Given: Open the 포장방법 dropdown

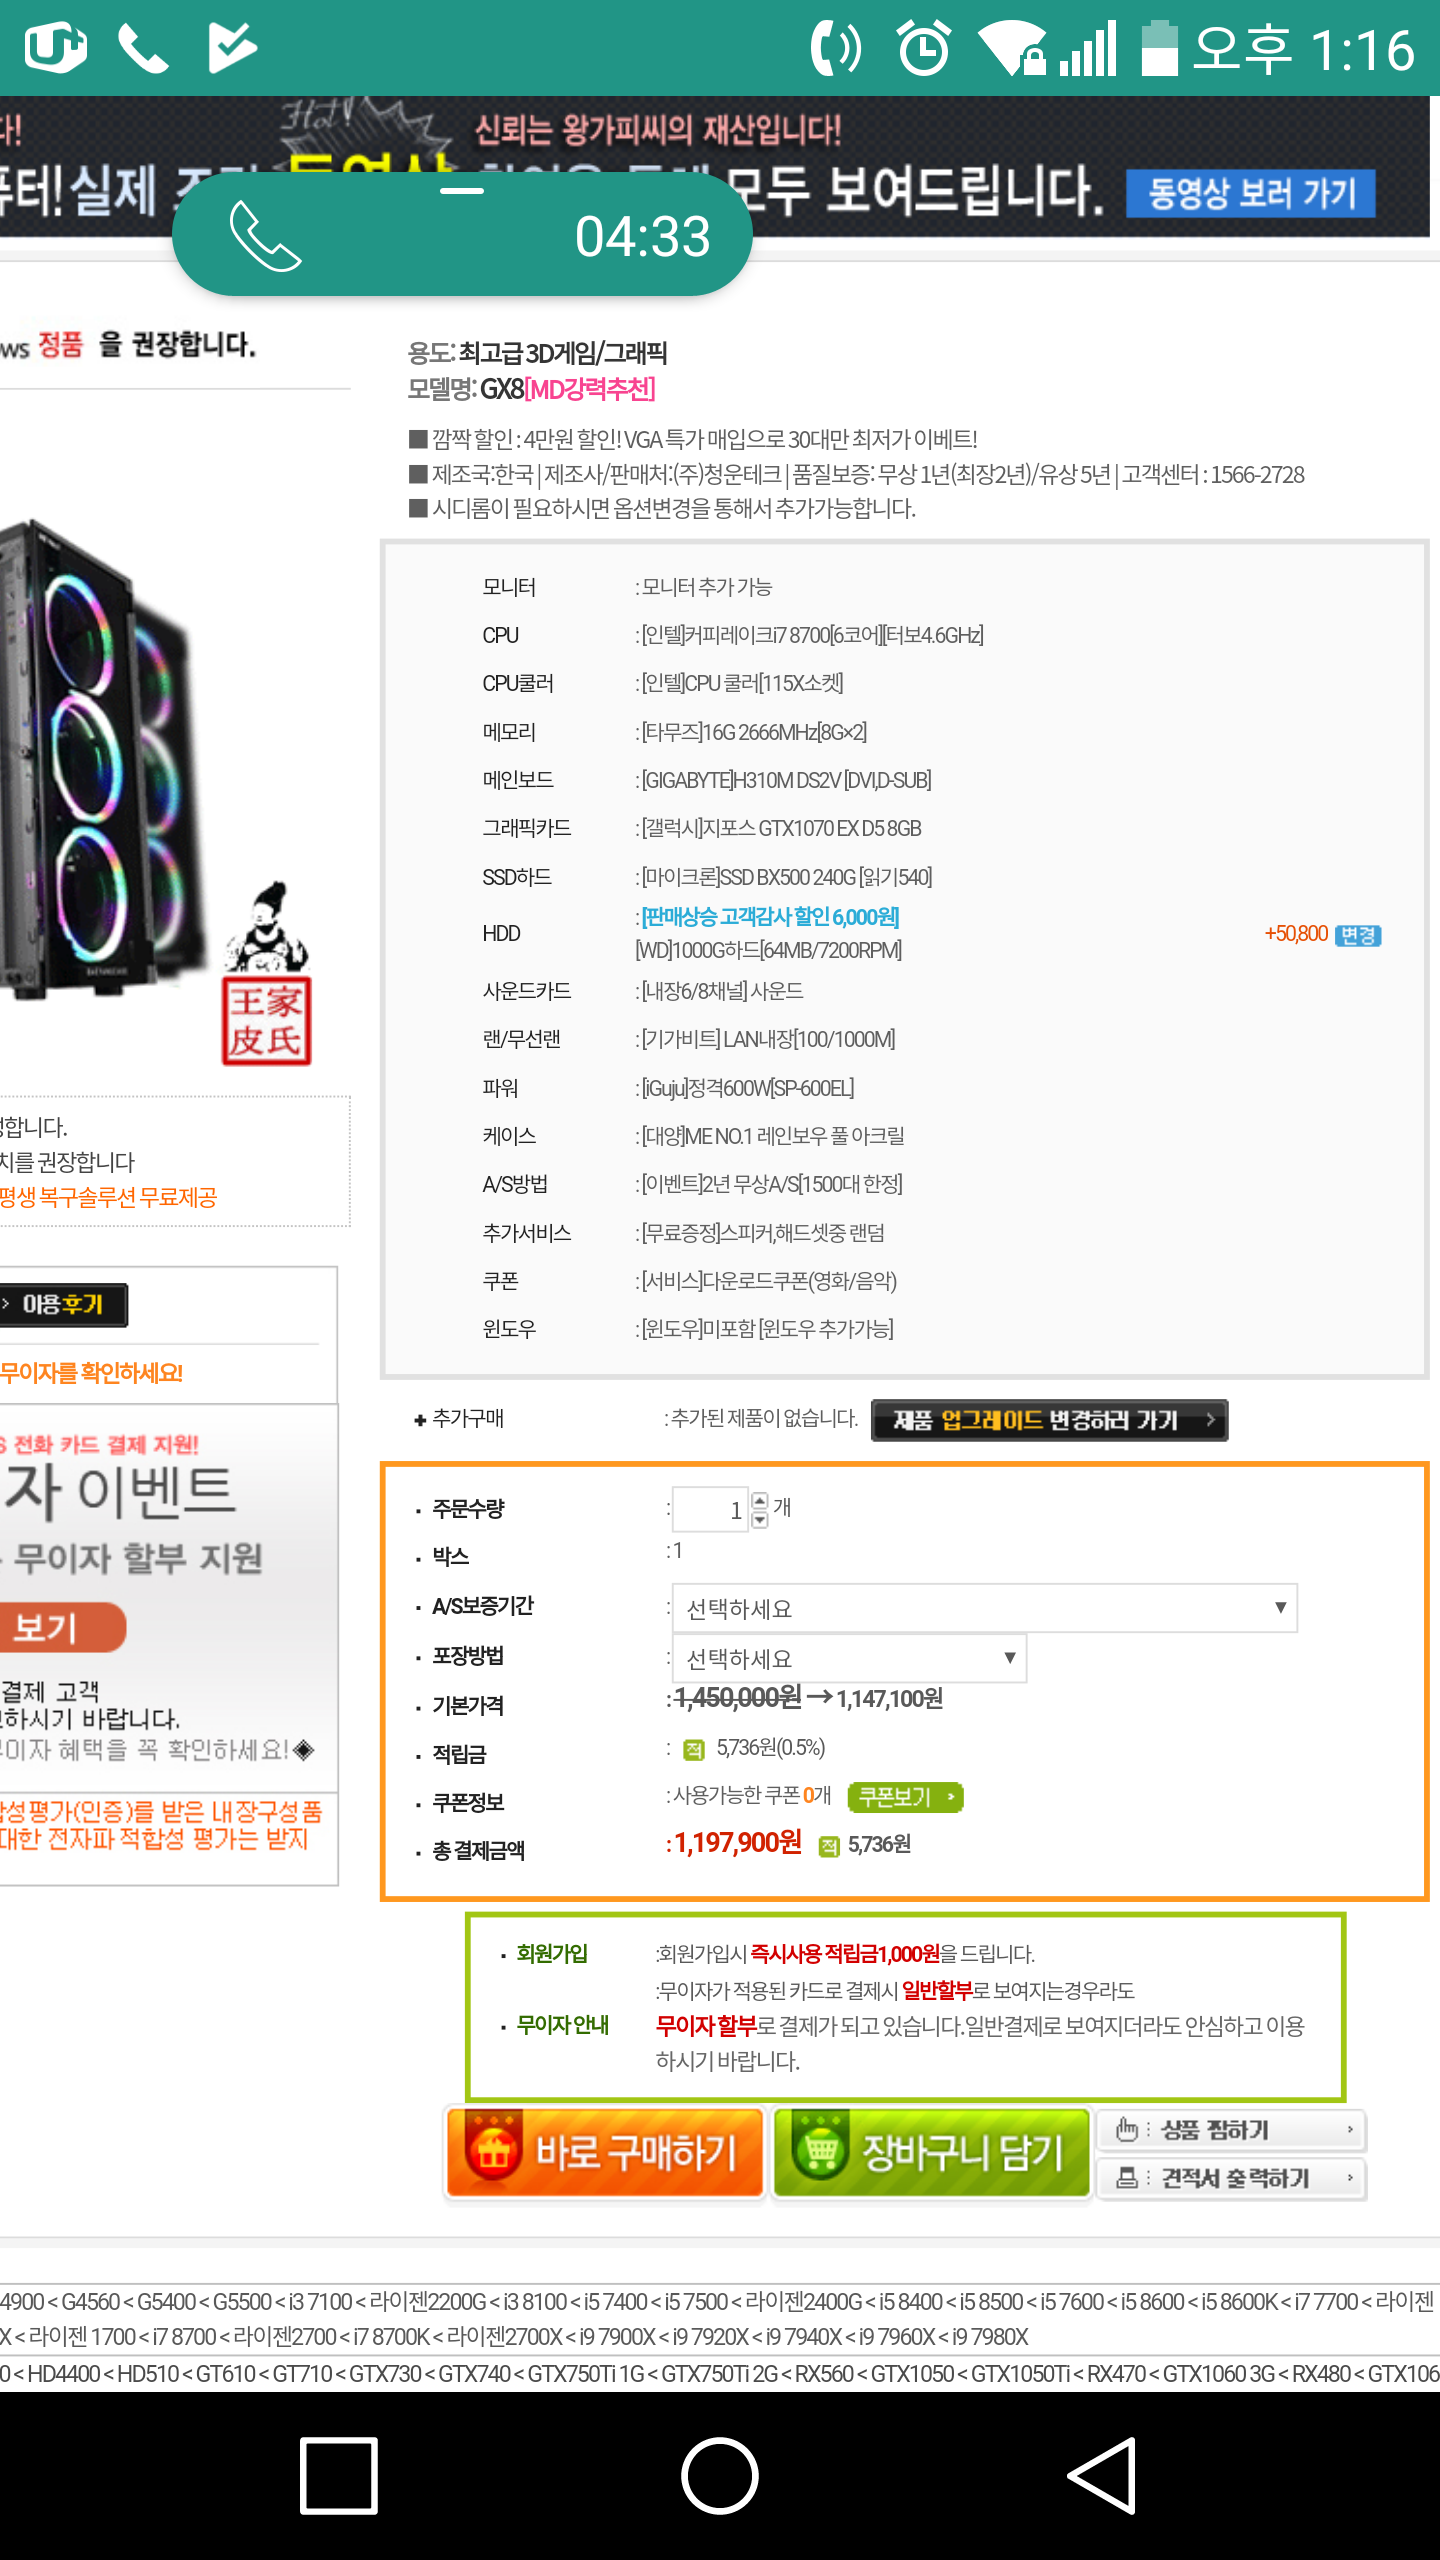Looking at the screenshot, I should tap(849, 1657).
